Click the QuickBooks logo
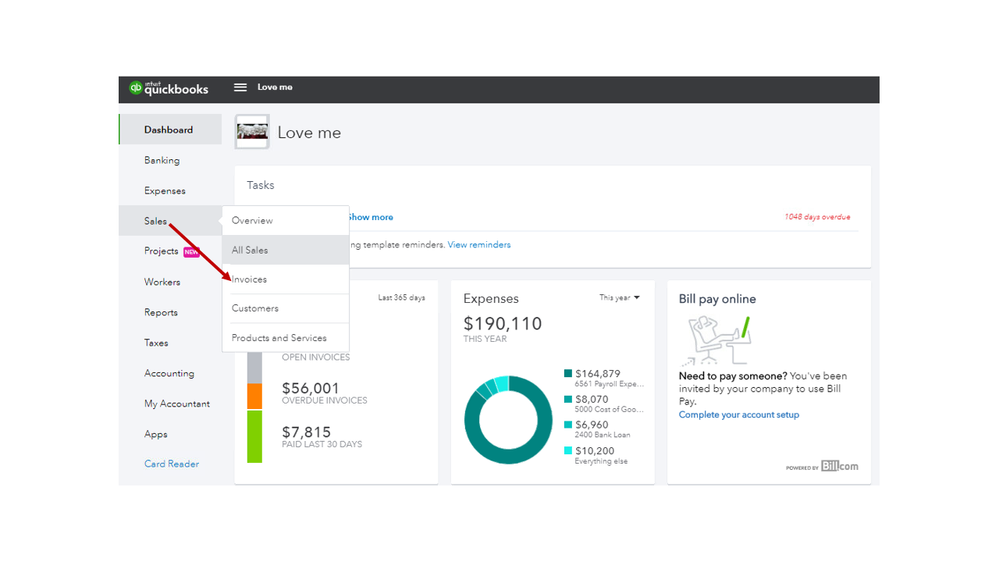Image resolution: width=999 pixels, height=562 pixels. pyautogui.click(x=169, y=88)
